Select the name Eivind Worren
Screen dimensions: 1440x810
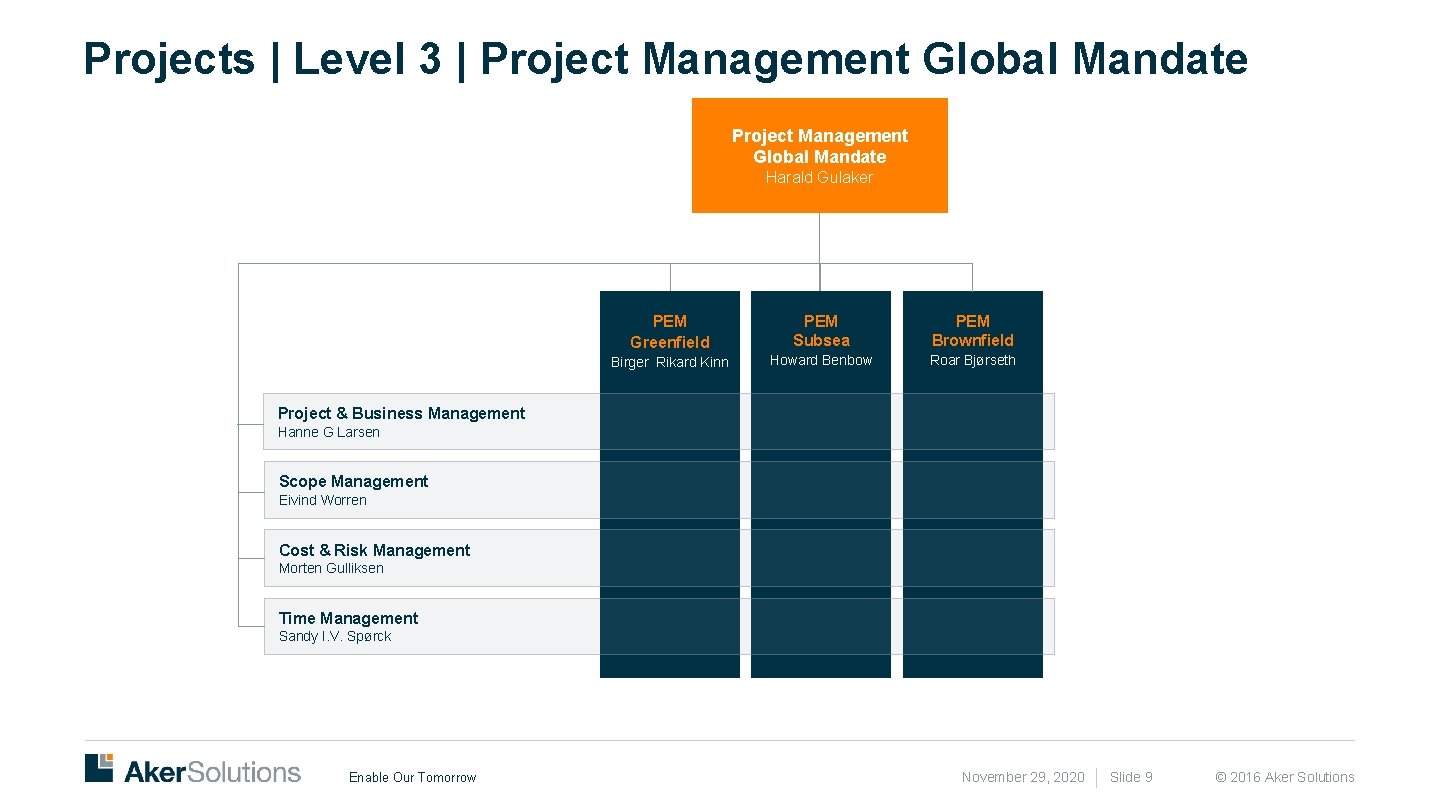323,500
